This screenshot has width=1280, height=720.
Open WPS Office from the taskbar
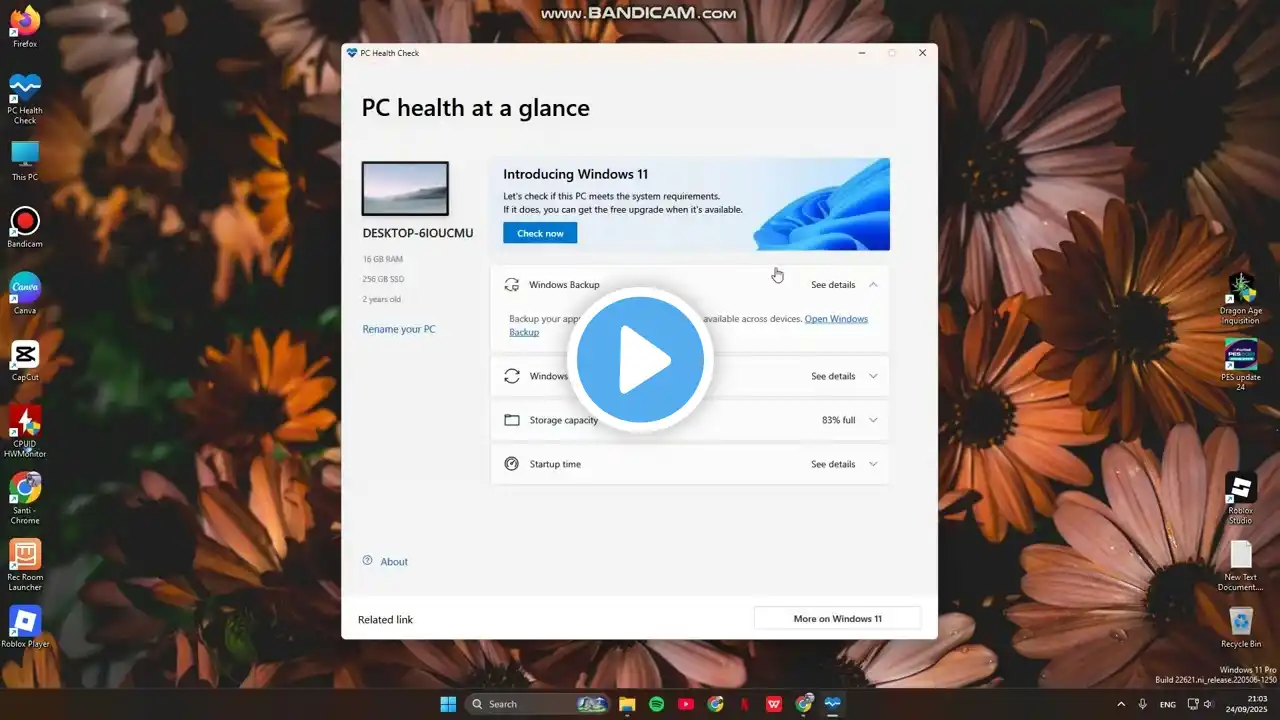(774, 704)
